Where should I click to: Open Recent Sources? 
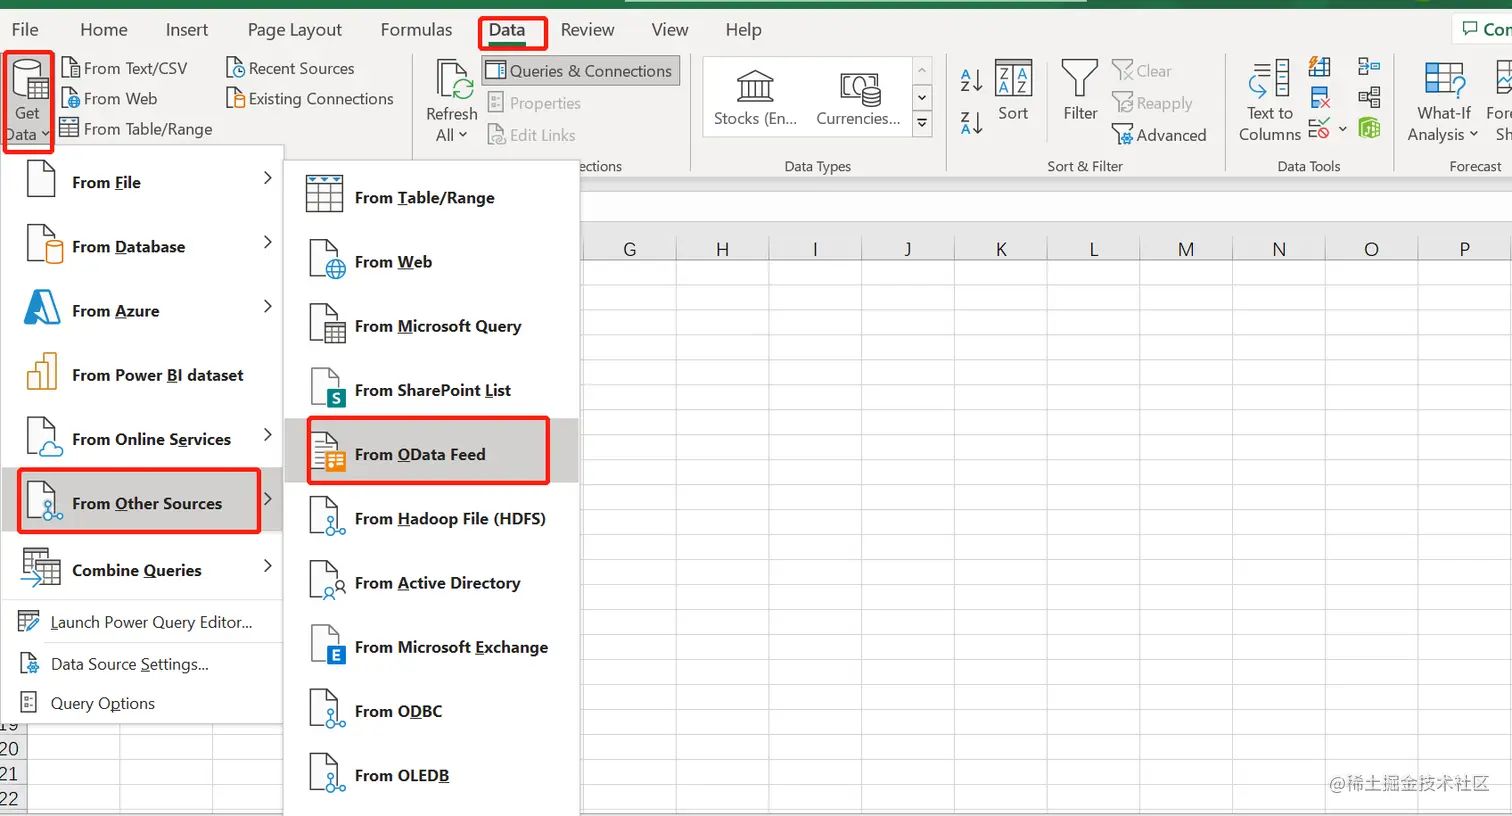click(x=290, y=68)
